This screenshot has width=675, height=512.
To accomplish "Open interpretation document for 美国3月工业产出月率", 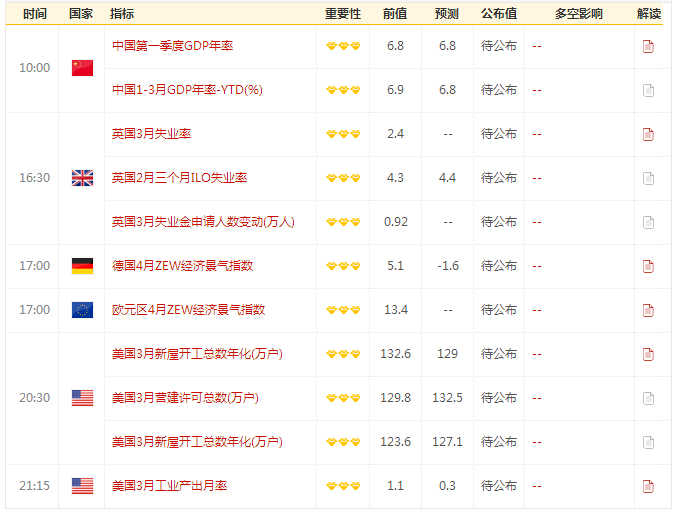I will coord(648,486).
